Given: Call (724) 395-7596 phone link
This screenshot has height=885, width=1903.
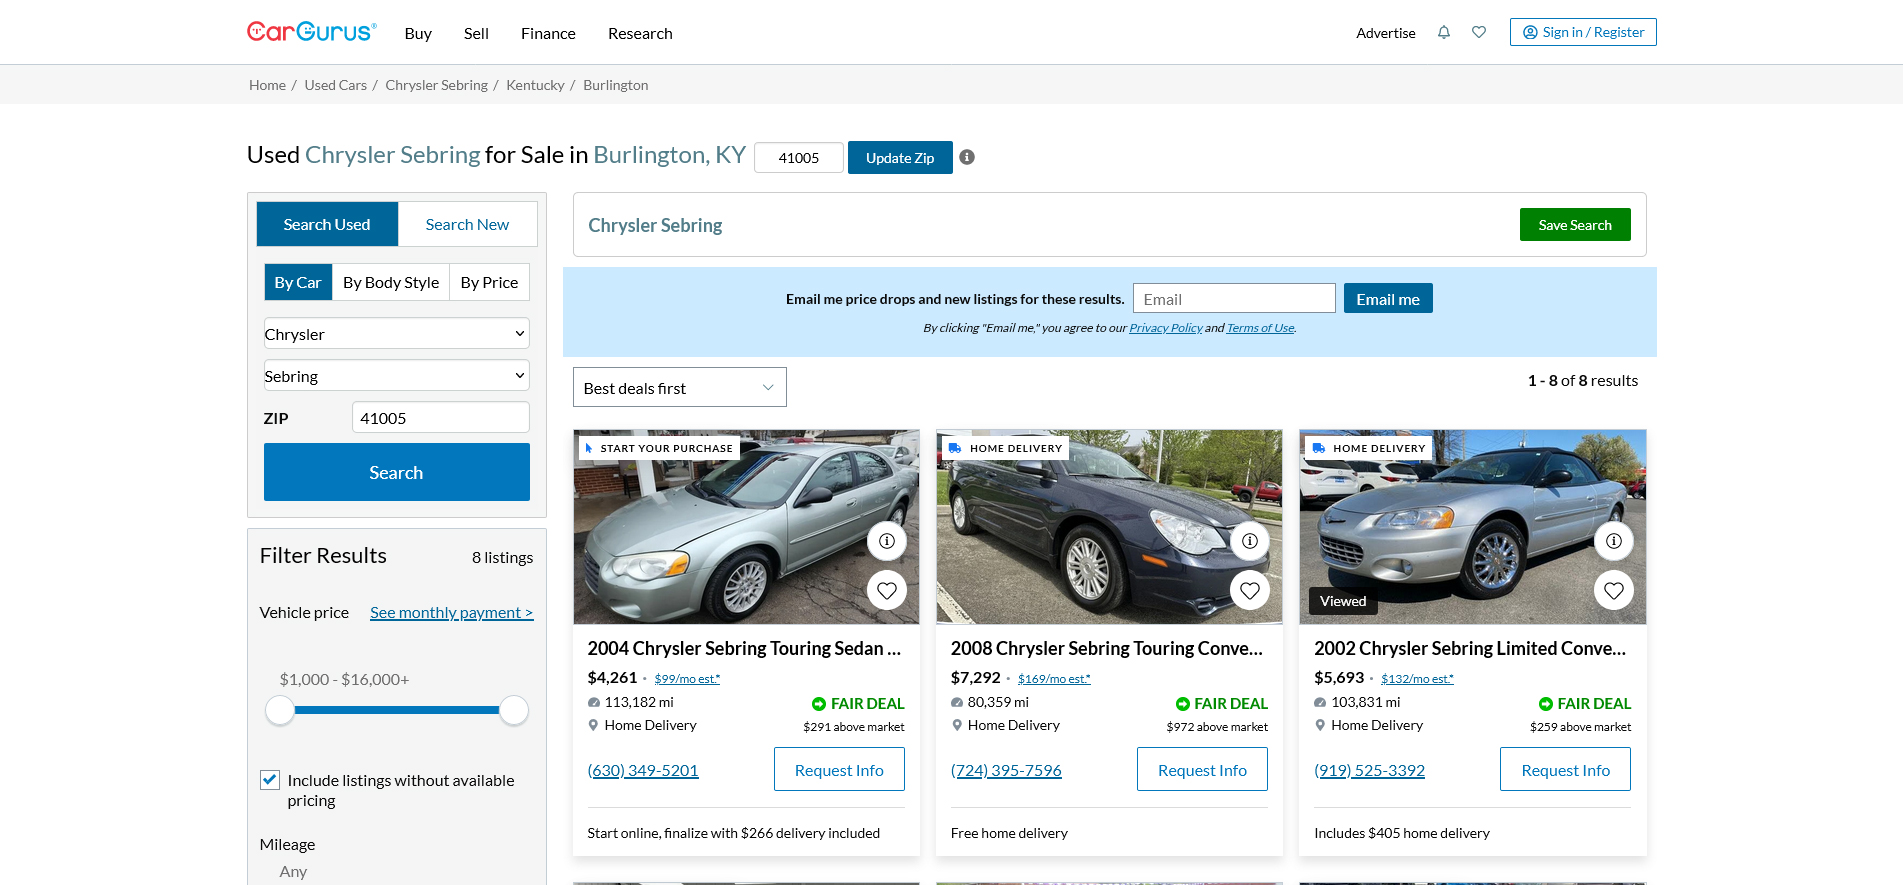Looking at the screenshot, I should (1006, 770).
